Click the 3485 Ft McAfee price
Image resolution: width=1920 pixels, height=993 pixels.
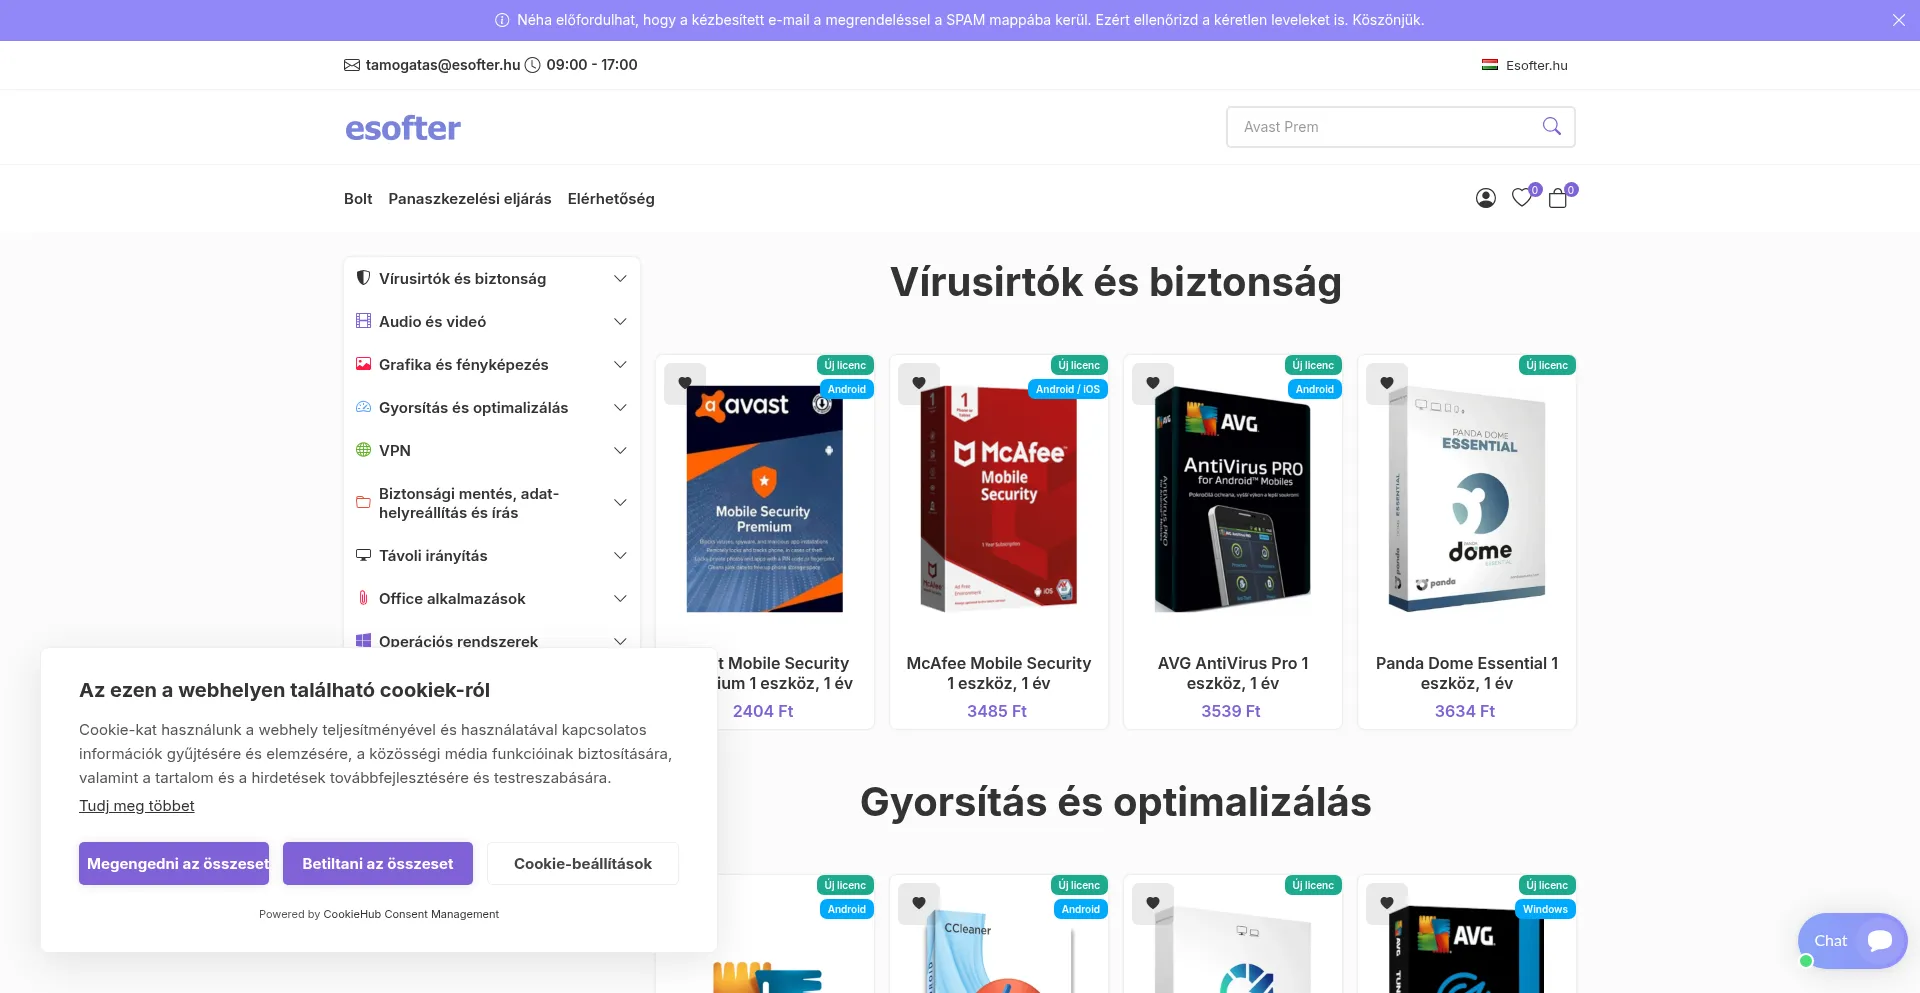[x=997, y=711]
